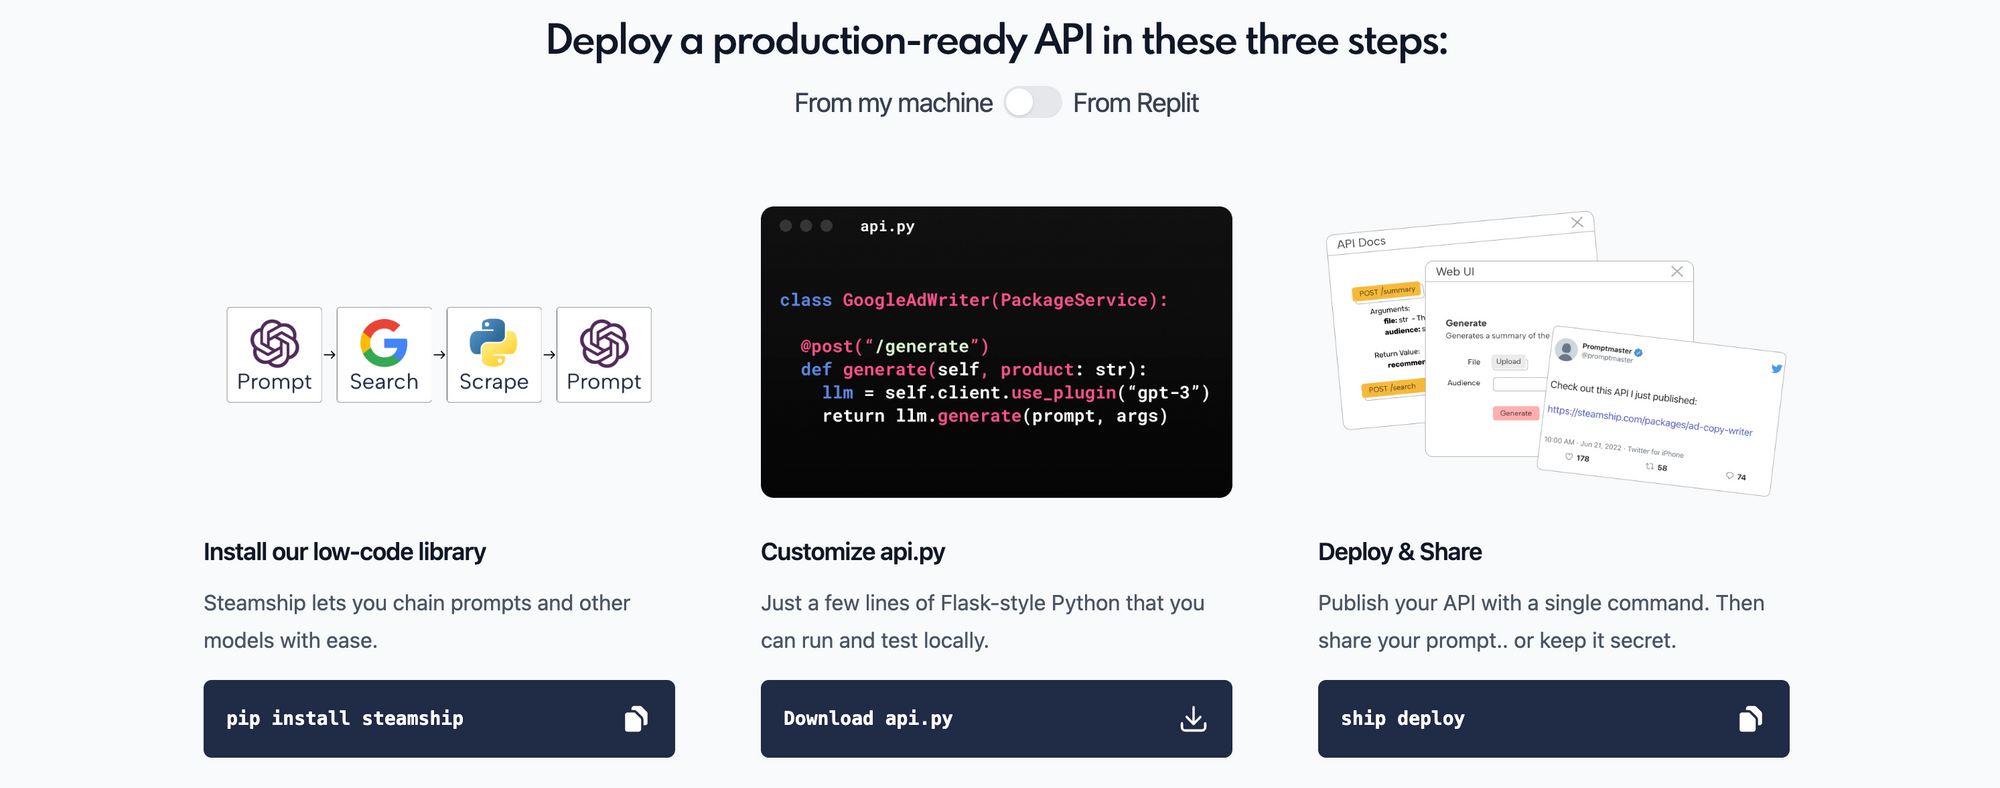This screenshot has width=2000, height=788.
Task: Copy the ship deploy command
Action: pyautogui.click(x=1750, y=719)
